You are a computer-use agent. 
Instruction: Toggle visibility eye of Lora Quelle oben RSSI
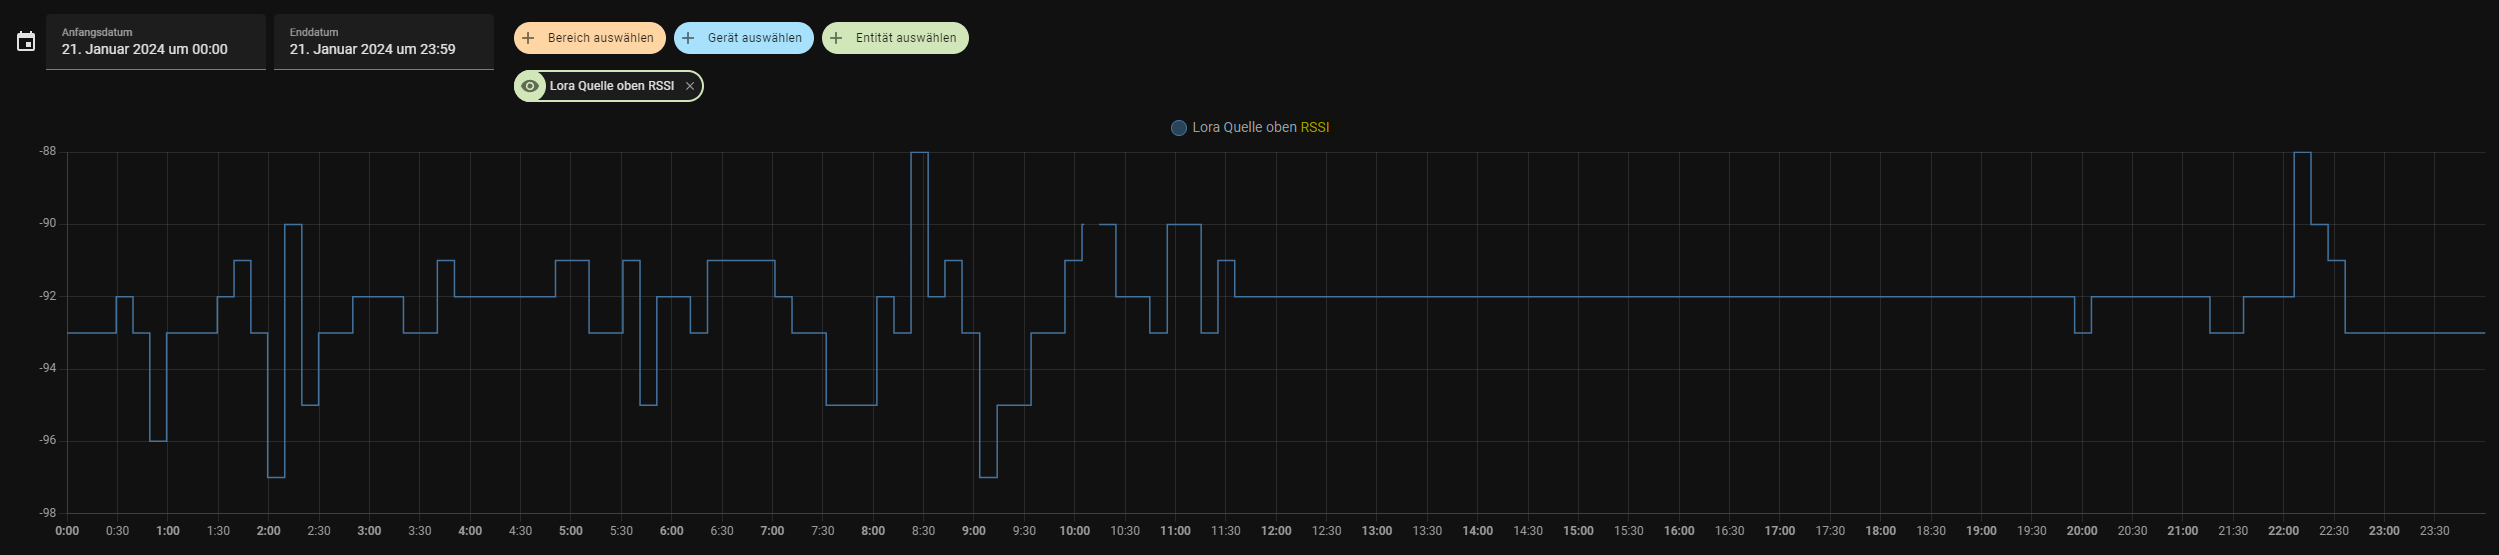pos(530,86)
